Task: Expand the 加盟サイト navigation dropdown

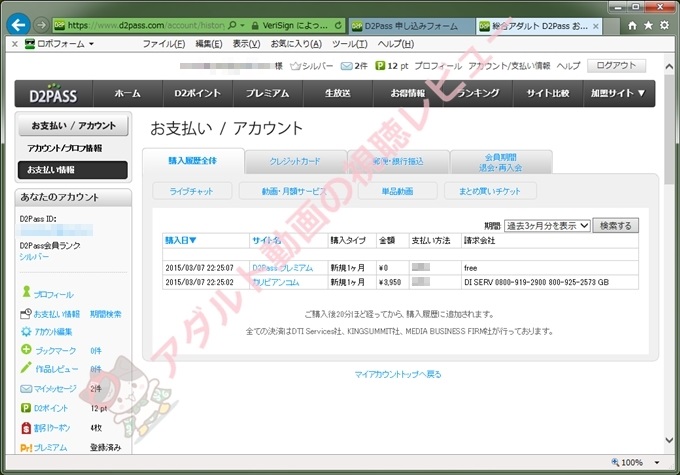Action: click(x=618, y=93)
